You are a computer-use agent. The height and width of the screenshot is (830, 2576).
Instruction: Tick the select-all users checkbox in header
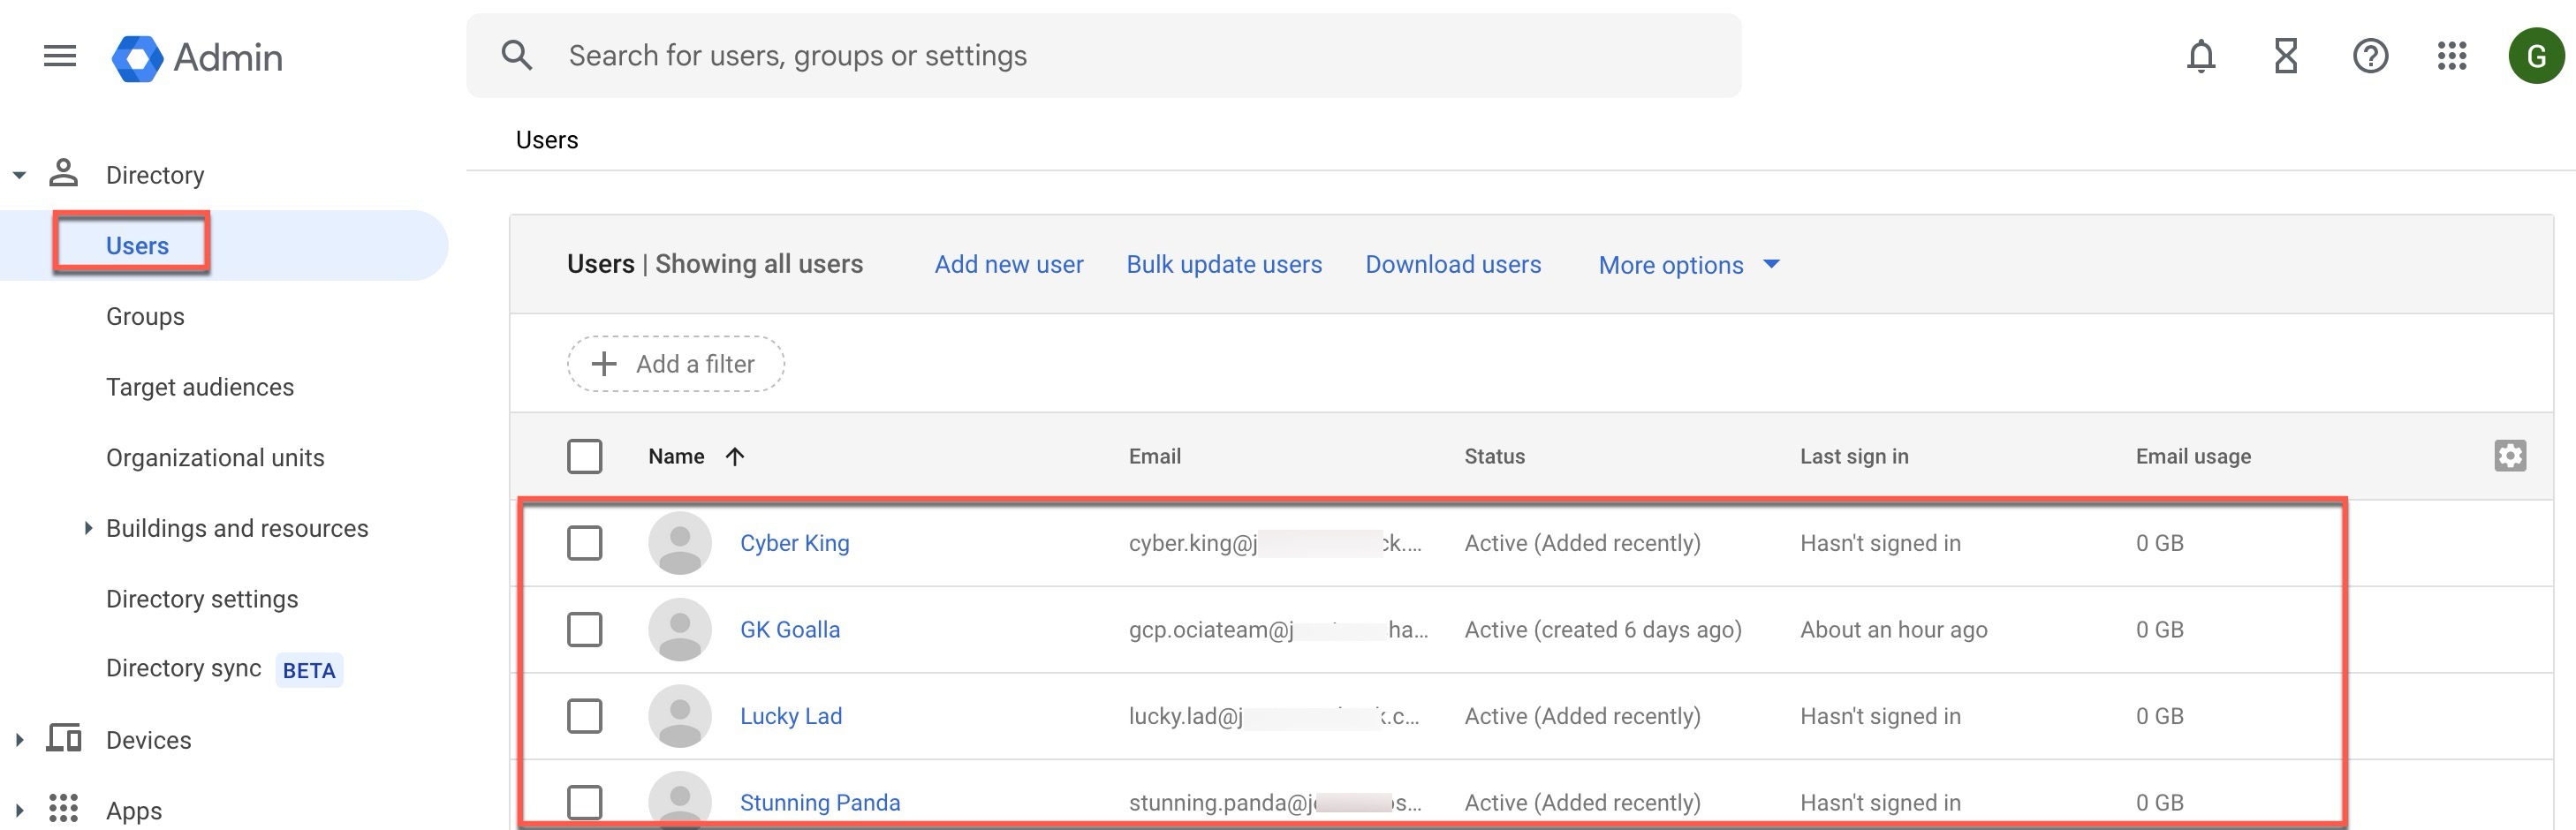584,457
